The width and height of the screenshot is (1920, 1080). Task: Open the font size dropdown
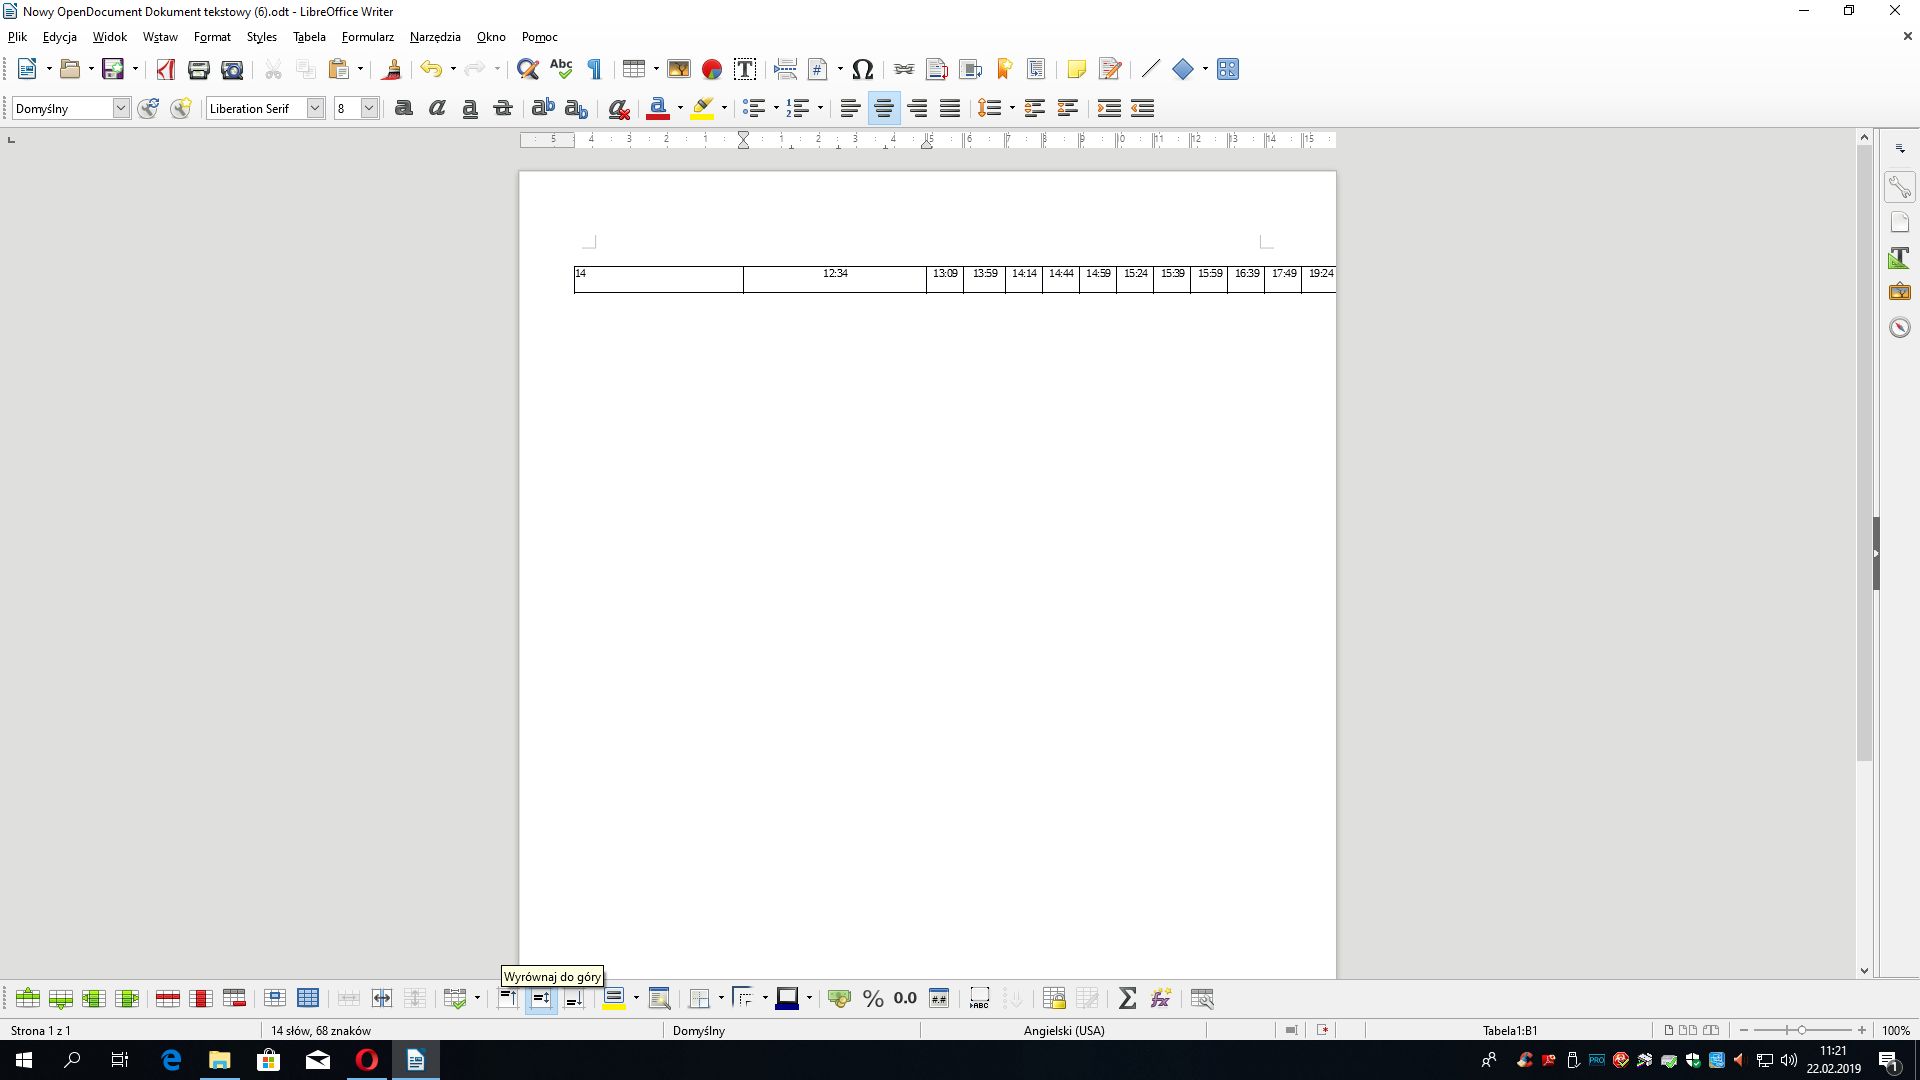point(369,108)
